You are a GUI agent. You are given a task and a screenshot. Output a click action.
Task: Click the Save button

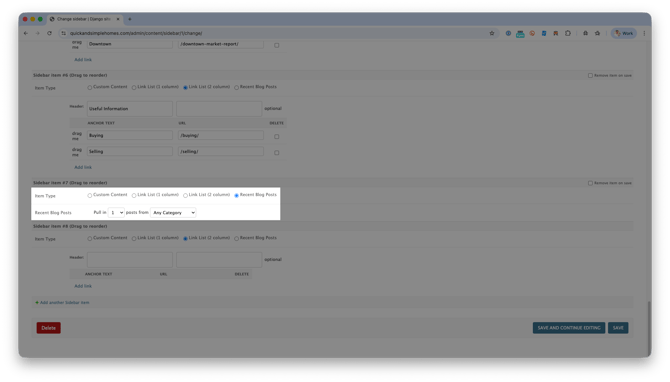[x=618, y=328]
